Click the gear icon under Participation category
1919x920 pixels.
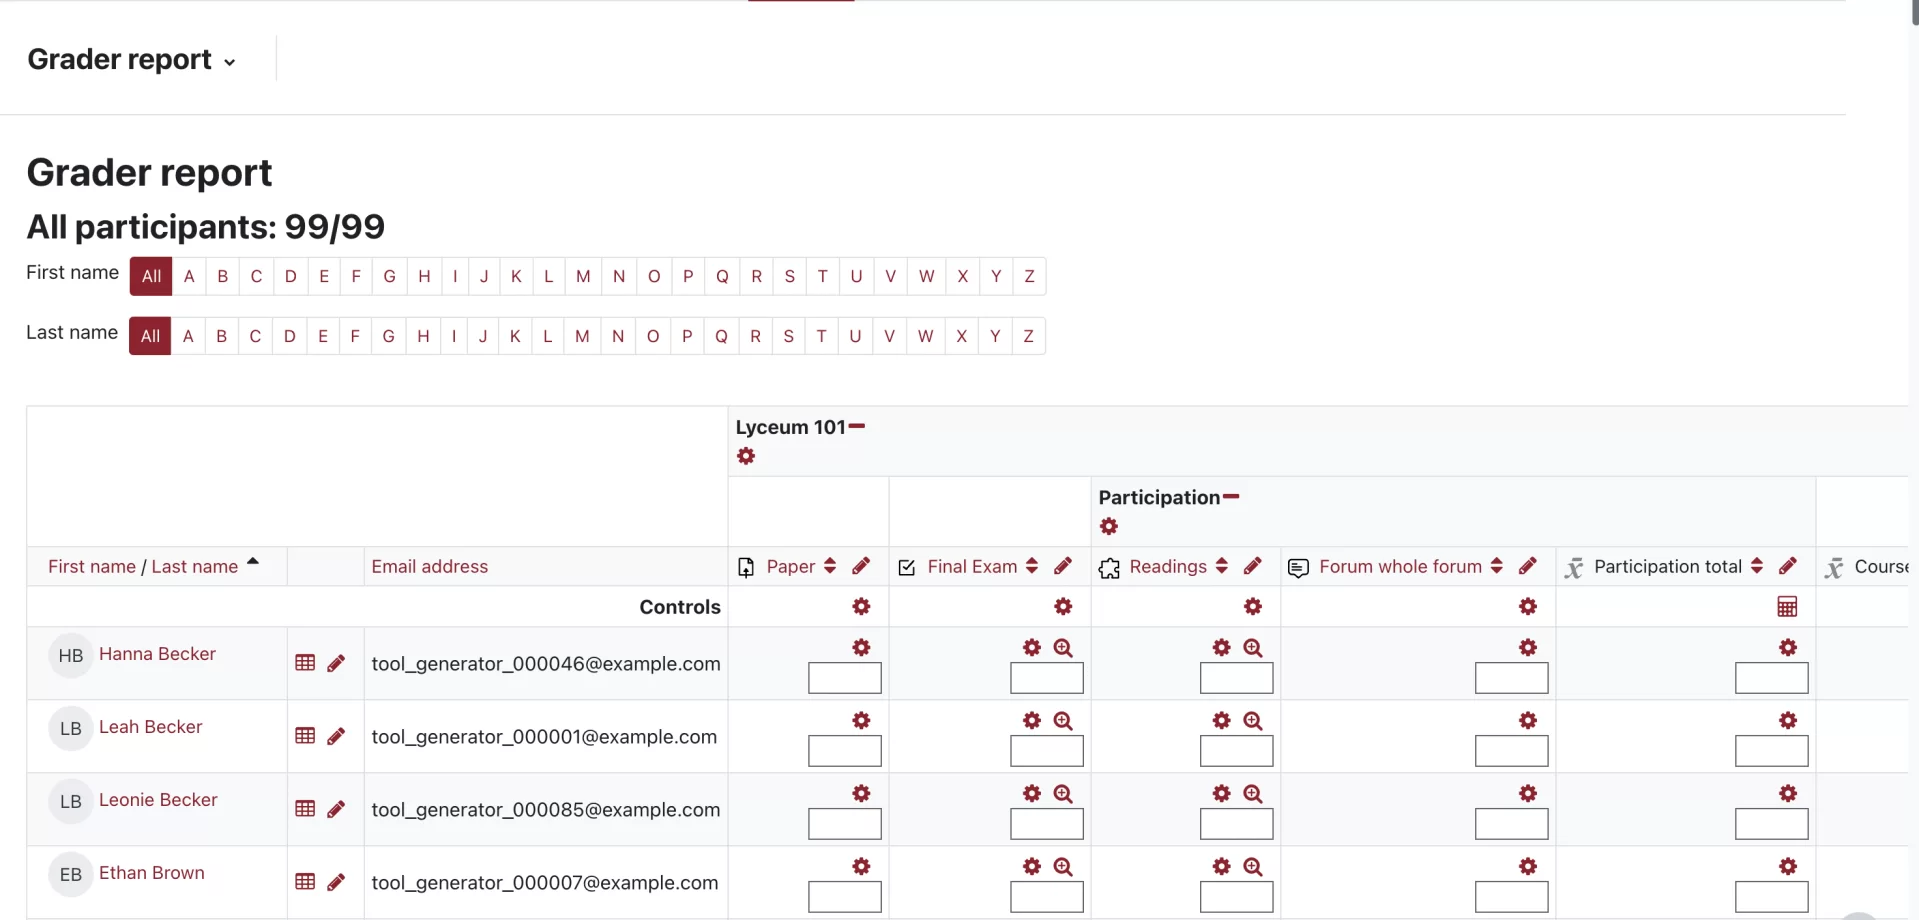(1109, 527)
